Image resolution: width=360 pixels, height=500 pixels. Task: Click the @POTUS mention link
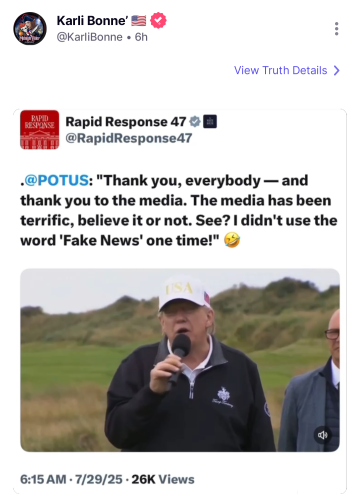click(x=57, y=180)
